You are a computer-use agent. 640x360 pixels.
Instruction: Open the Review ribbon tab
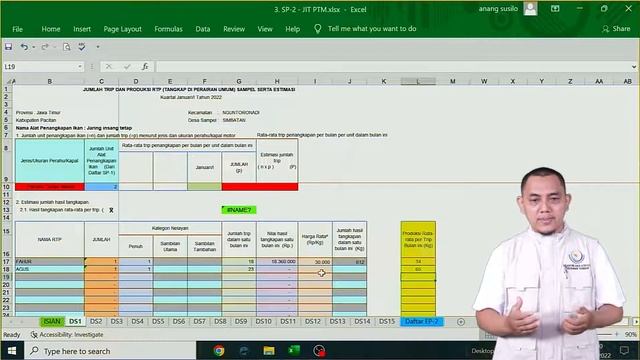234,29
